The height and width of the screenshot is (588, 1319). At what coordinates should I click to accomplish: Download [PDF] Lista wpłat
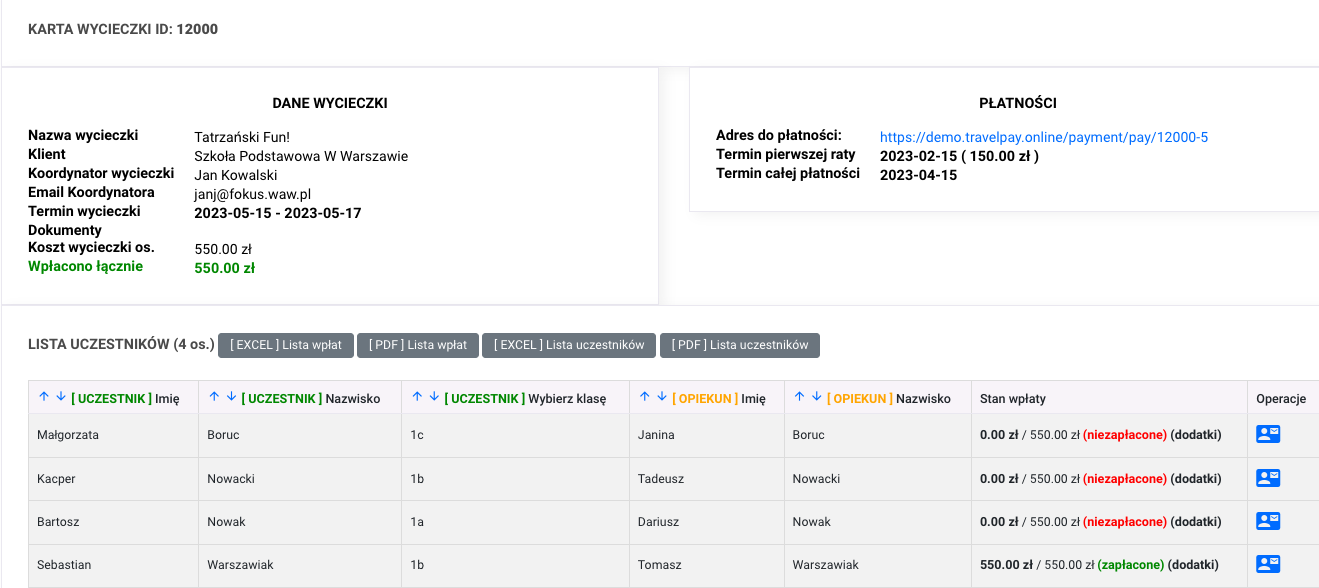click(418, 345)
